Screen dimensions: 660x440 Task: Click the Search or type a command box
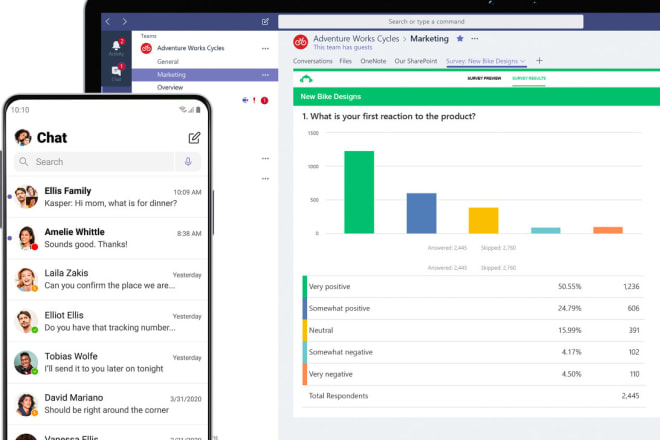pos(431,21)
